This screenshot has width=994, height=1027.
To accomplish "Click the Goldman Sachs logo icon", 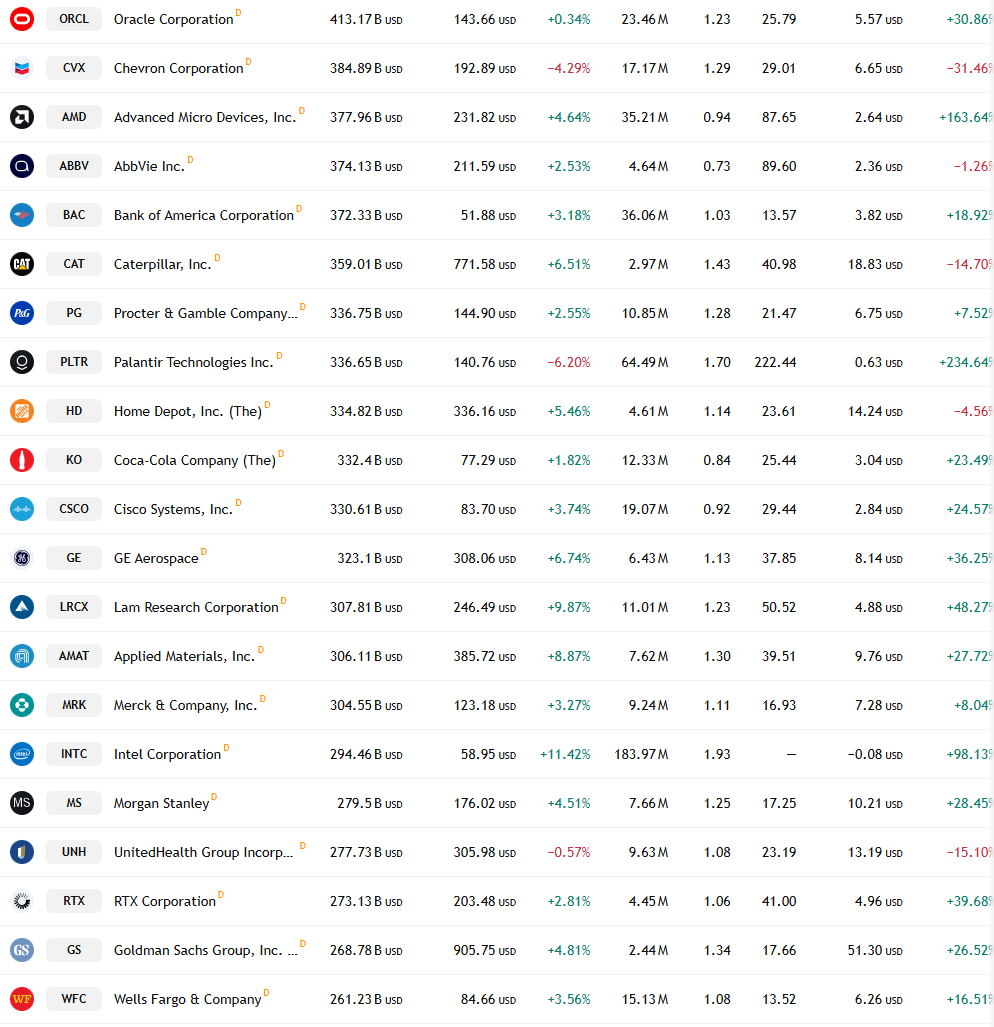I will (22, 950).
